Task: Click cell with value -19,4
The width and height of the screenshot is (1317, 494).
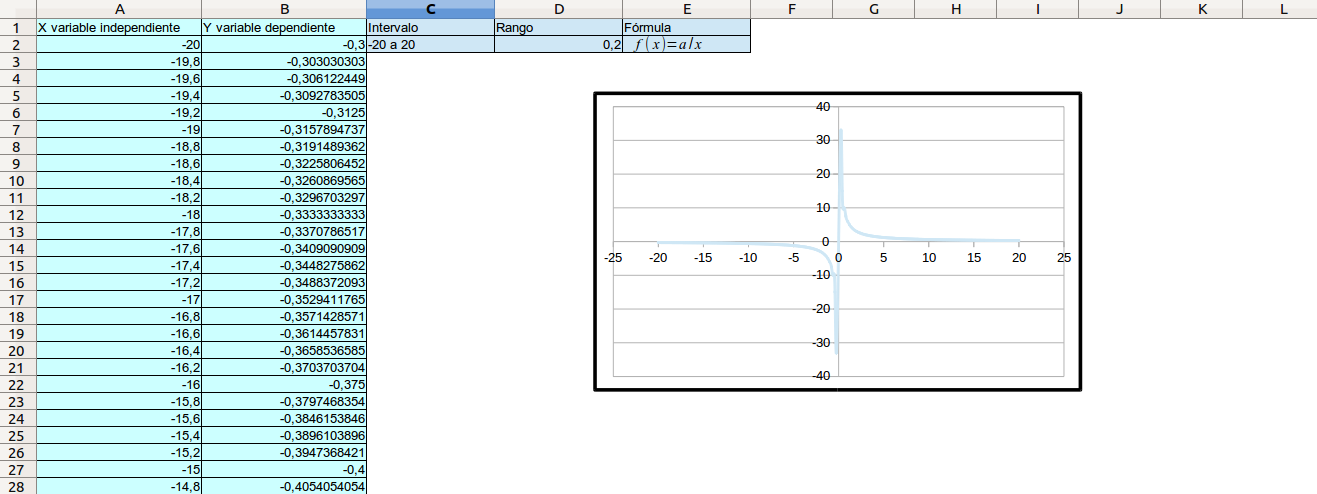Action: click(119, 95)
